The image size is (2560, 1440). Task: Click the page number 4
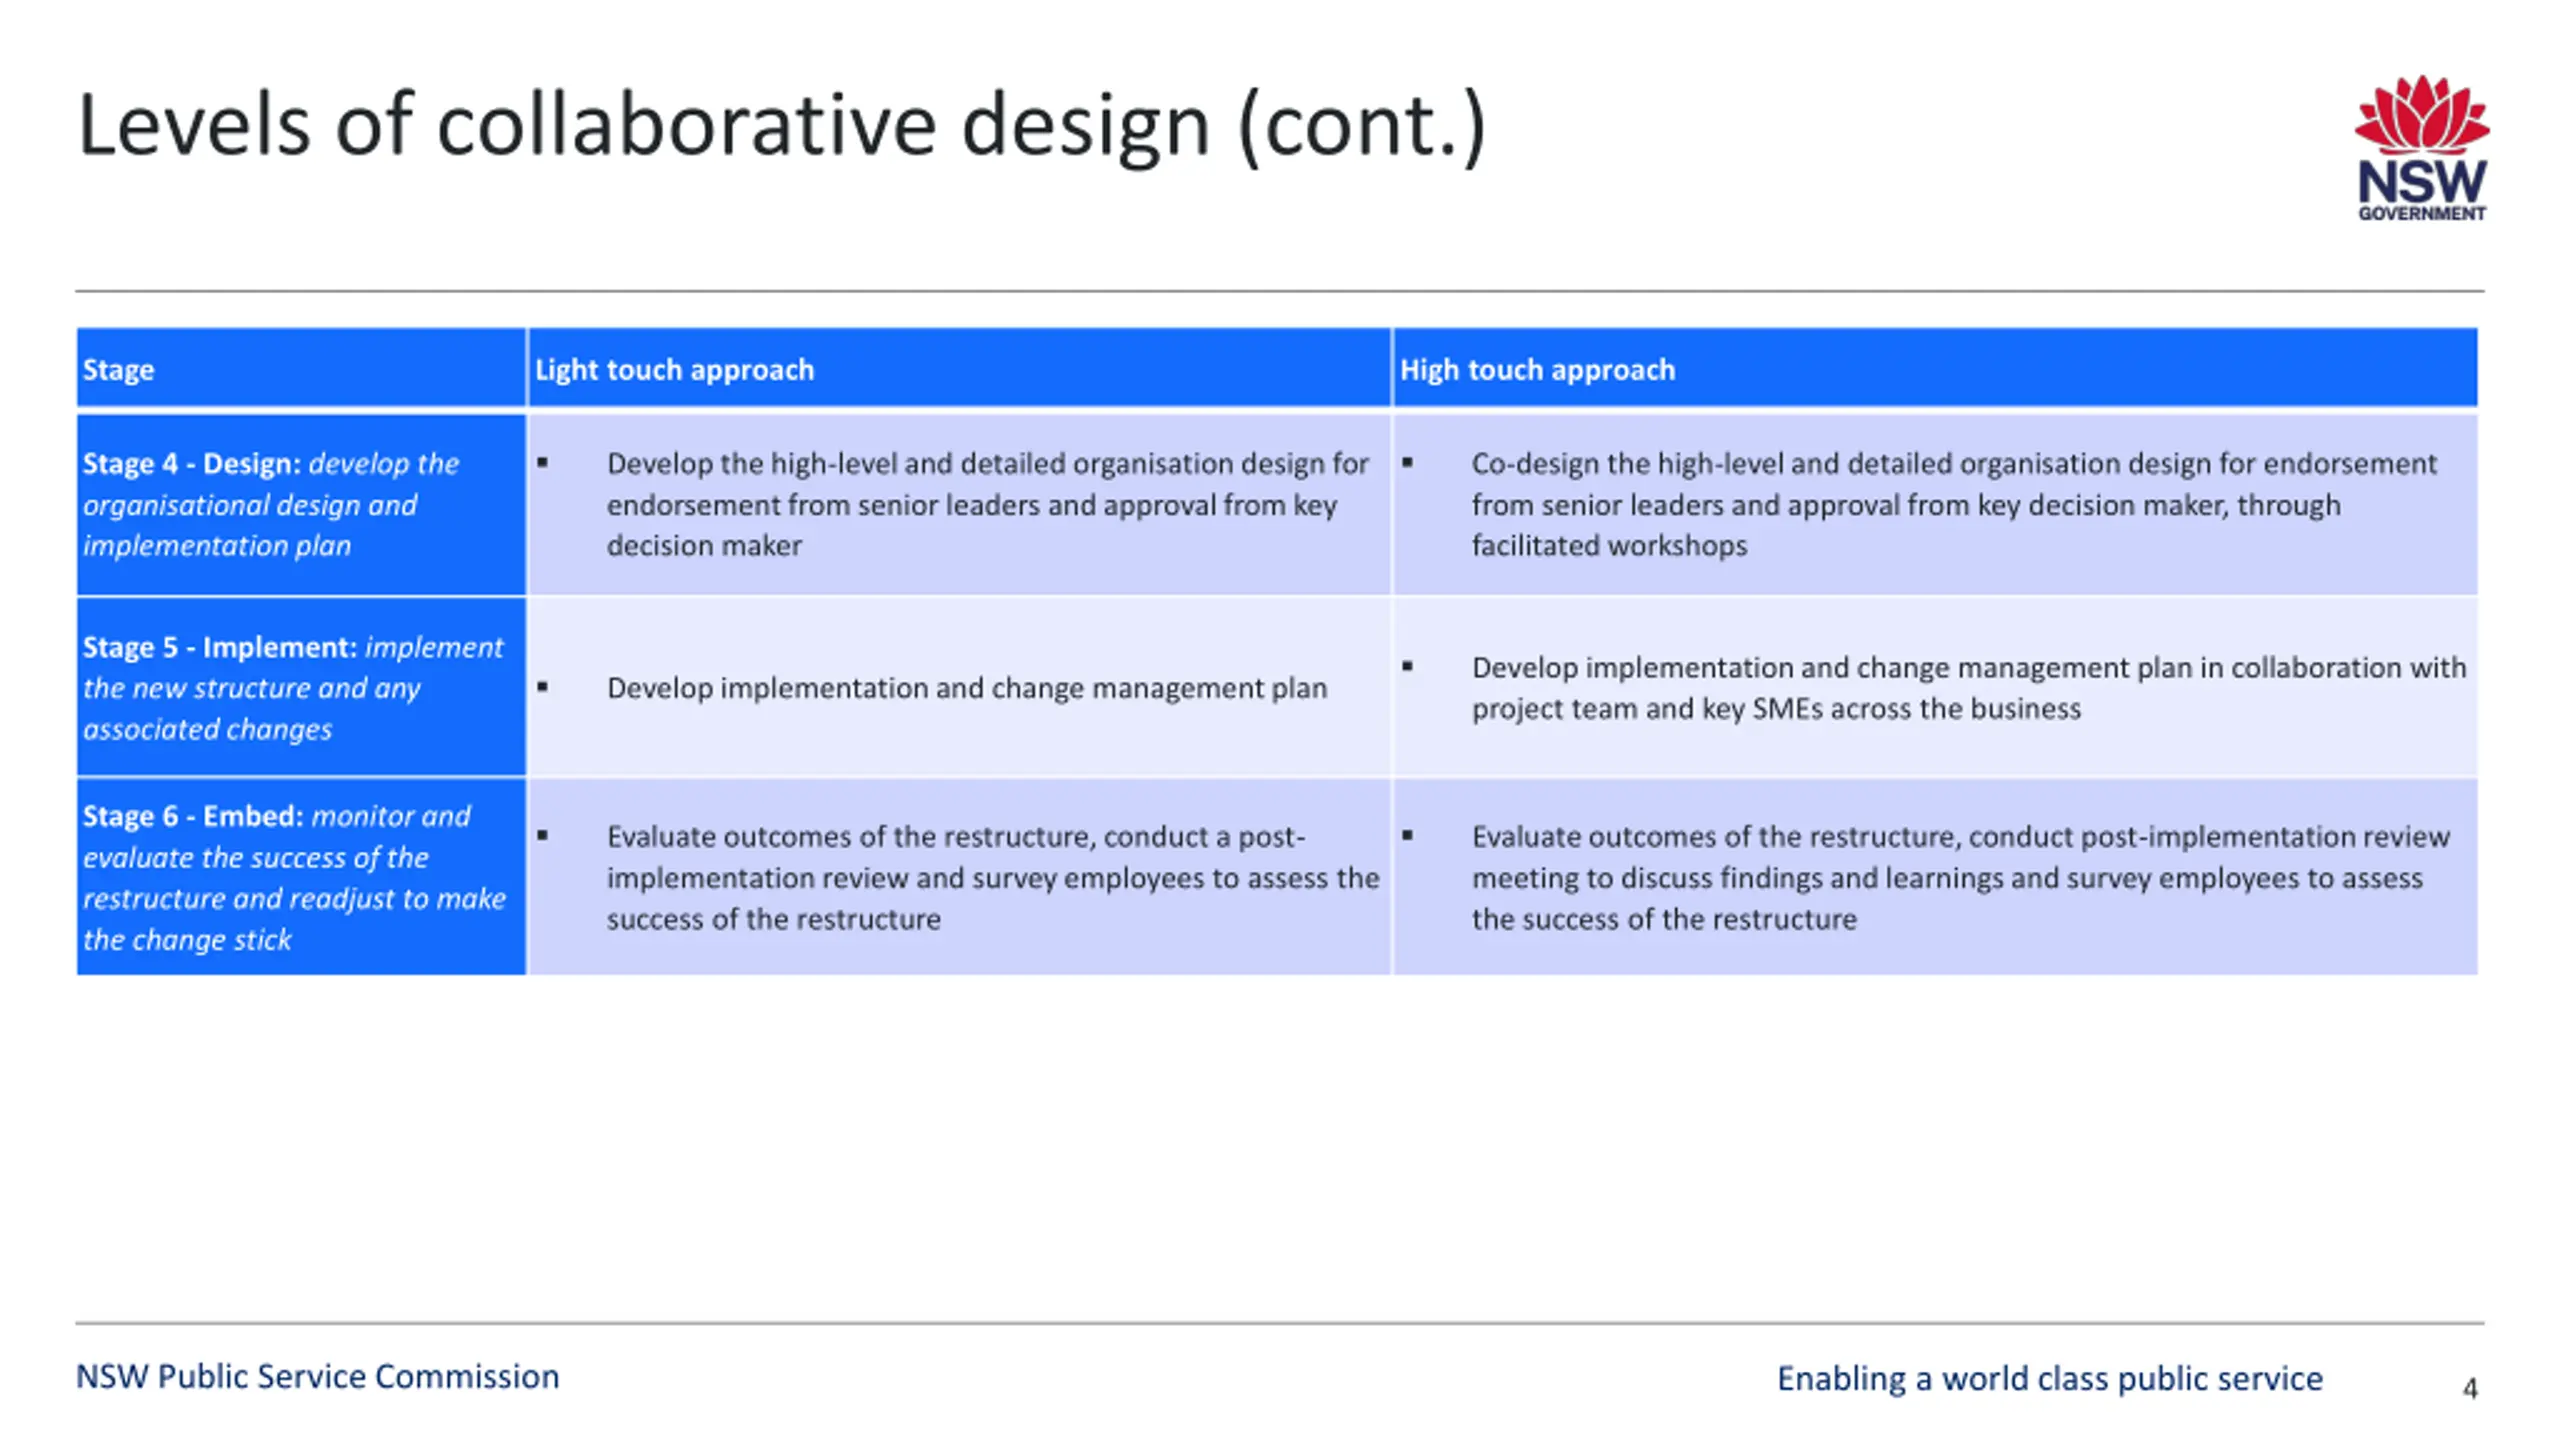[x=2469, y=1388]
